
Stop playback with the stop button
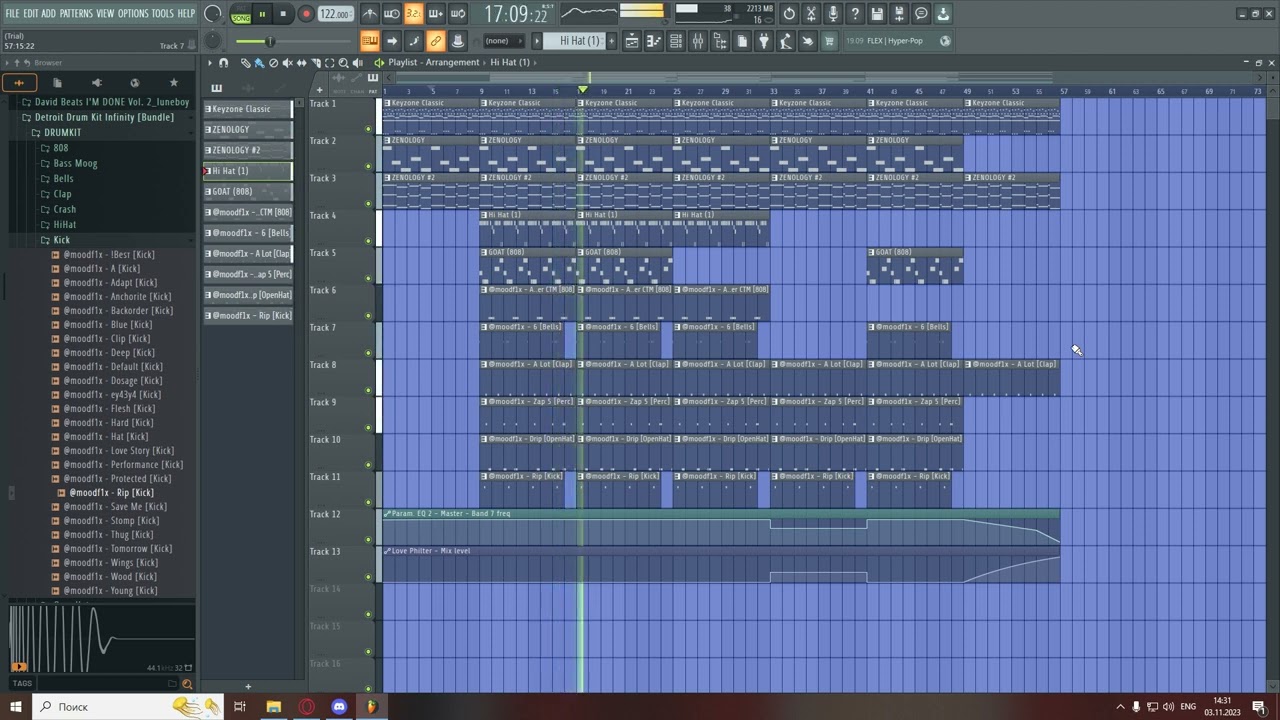tap(283, 14)
